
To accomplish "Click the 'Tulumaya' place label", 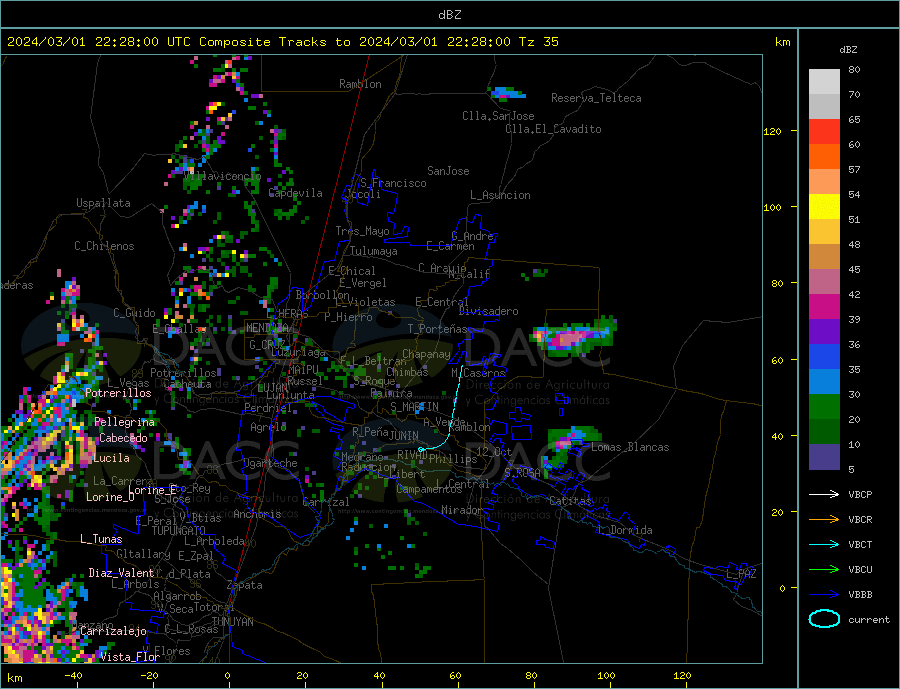I will click(374, 251).
